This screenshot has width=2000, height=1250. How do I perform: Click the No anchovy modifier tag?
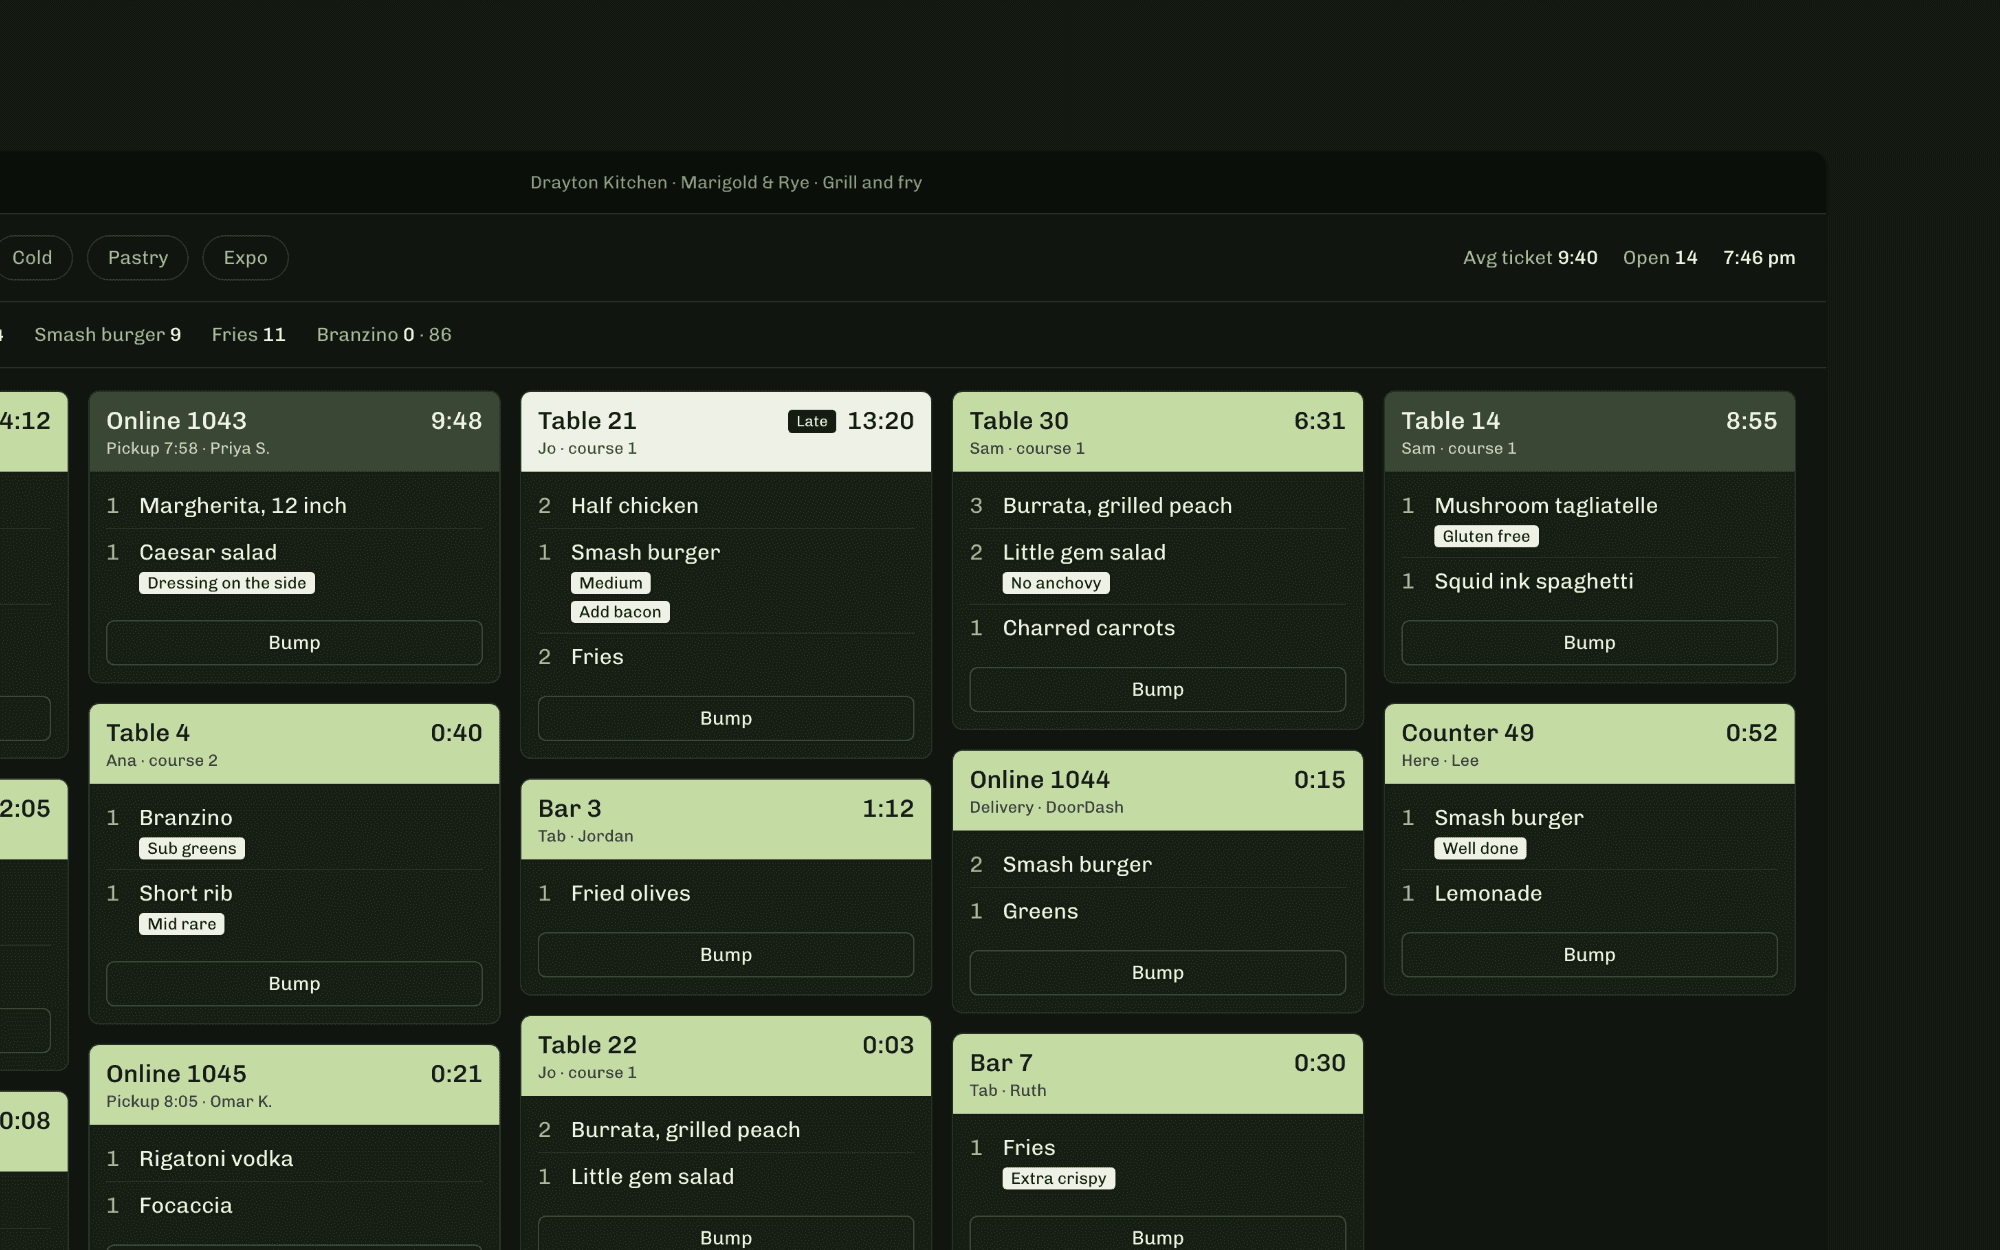[1056, 584]
